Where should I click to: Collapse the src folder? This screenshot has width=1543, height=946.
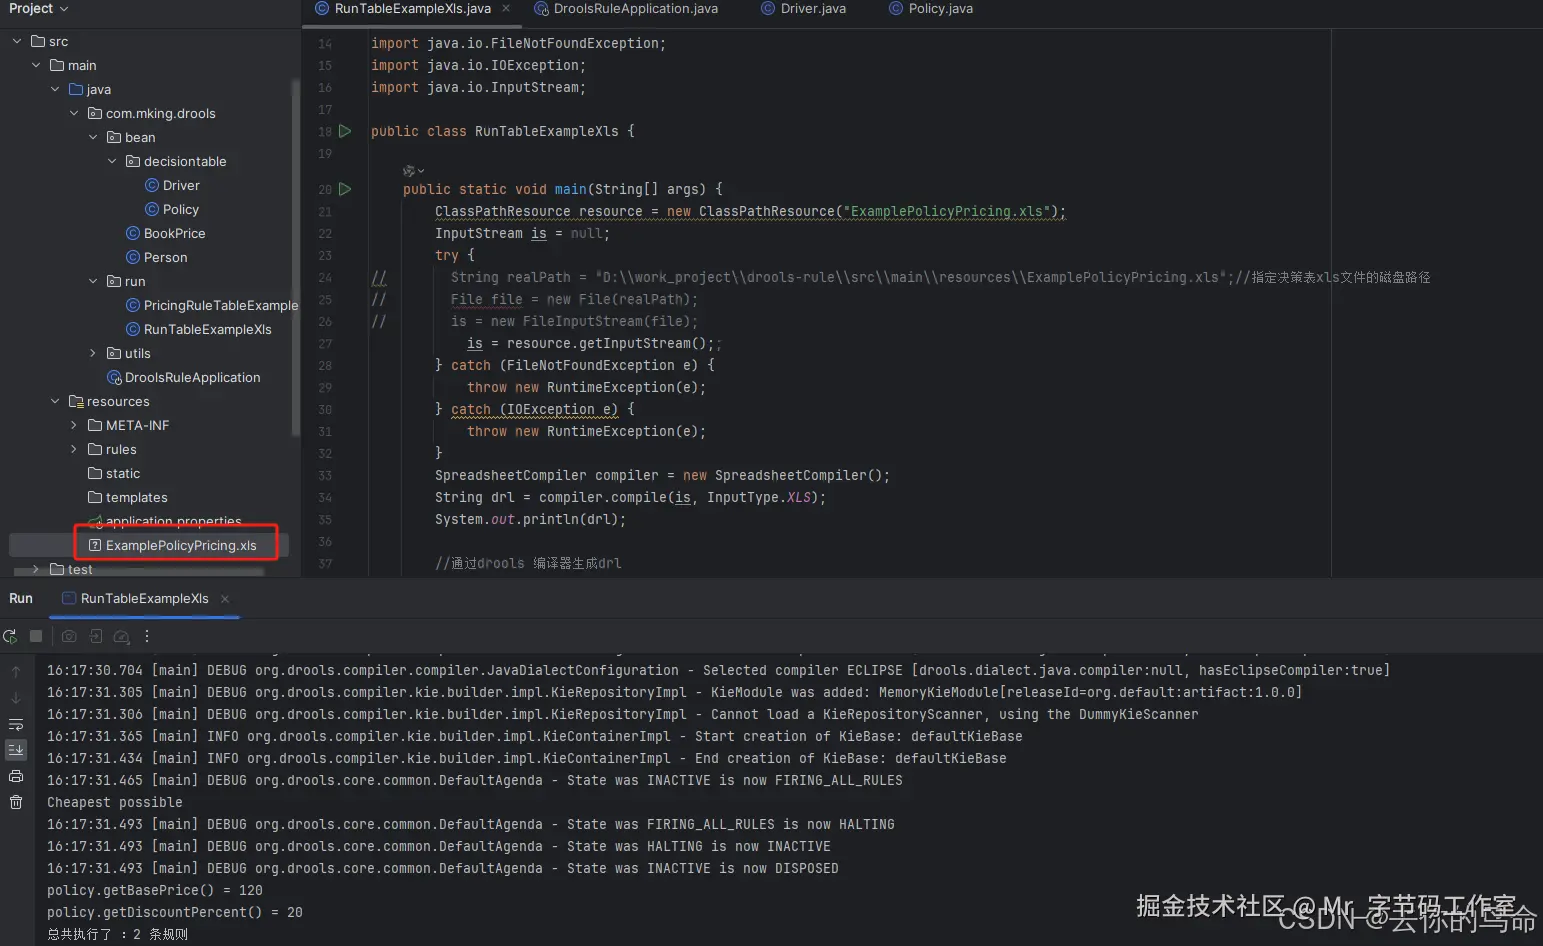(x=17, y=41)
